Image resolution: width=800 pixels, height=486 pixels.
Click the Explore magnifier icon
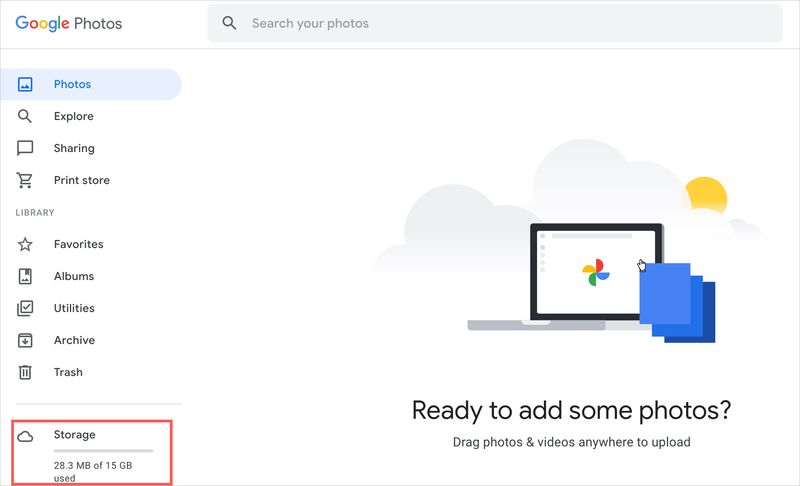click(x=24, y=116)
